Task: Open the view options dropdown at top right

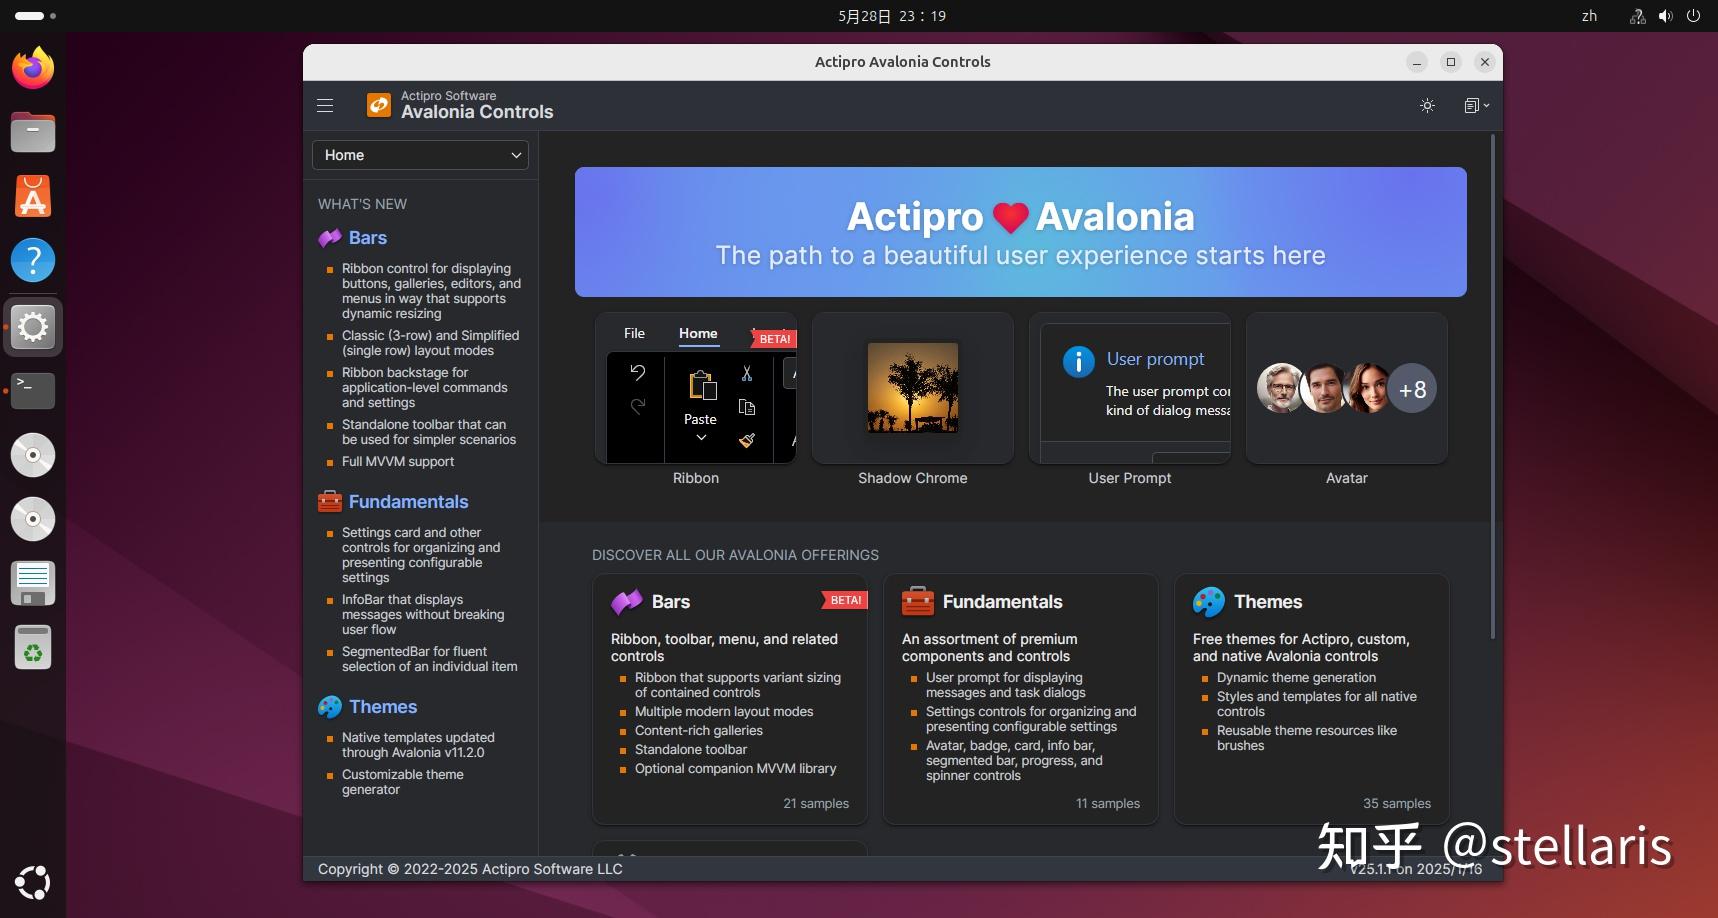Action: (x=1477, y=105)
